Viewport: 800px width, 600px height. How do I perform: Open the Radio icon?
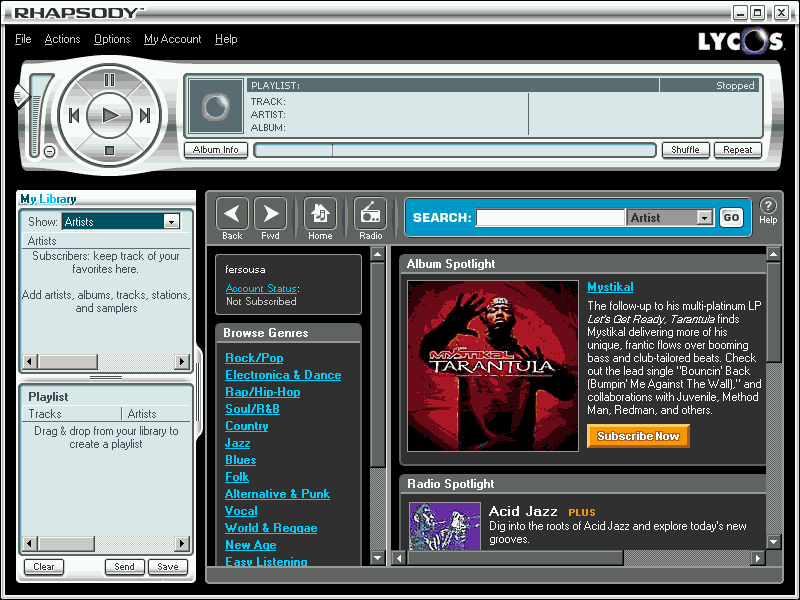370,212
